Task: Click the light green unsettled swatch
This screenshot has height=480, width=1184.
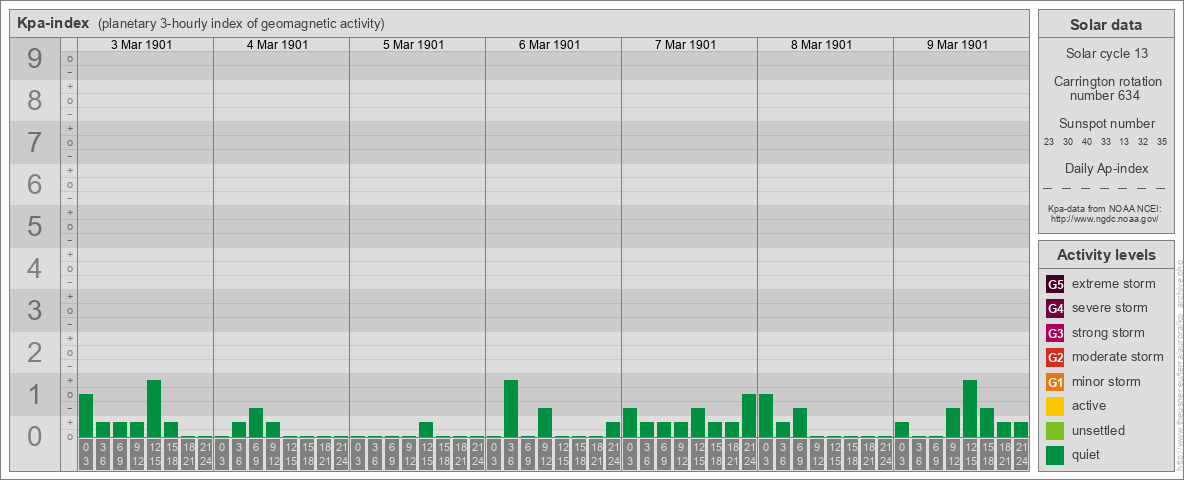Action: tap(1055, 431)
